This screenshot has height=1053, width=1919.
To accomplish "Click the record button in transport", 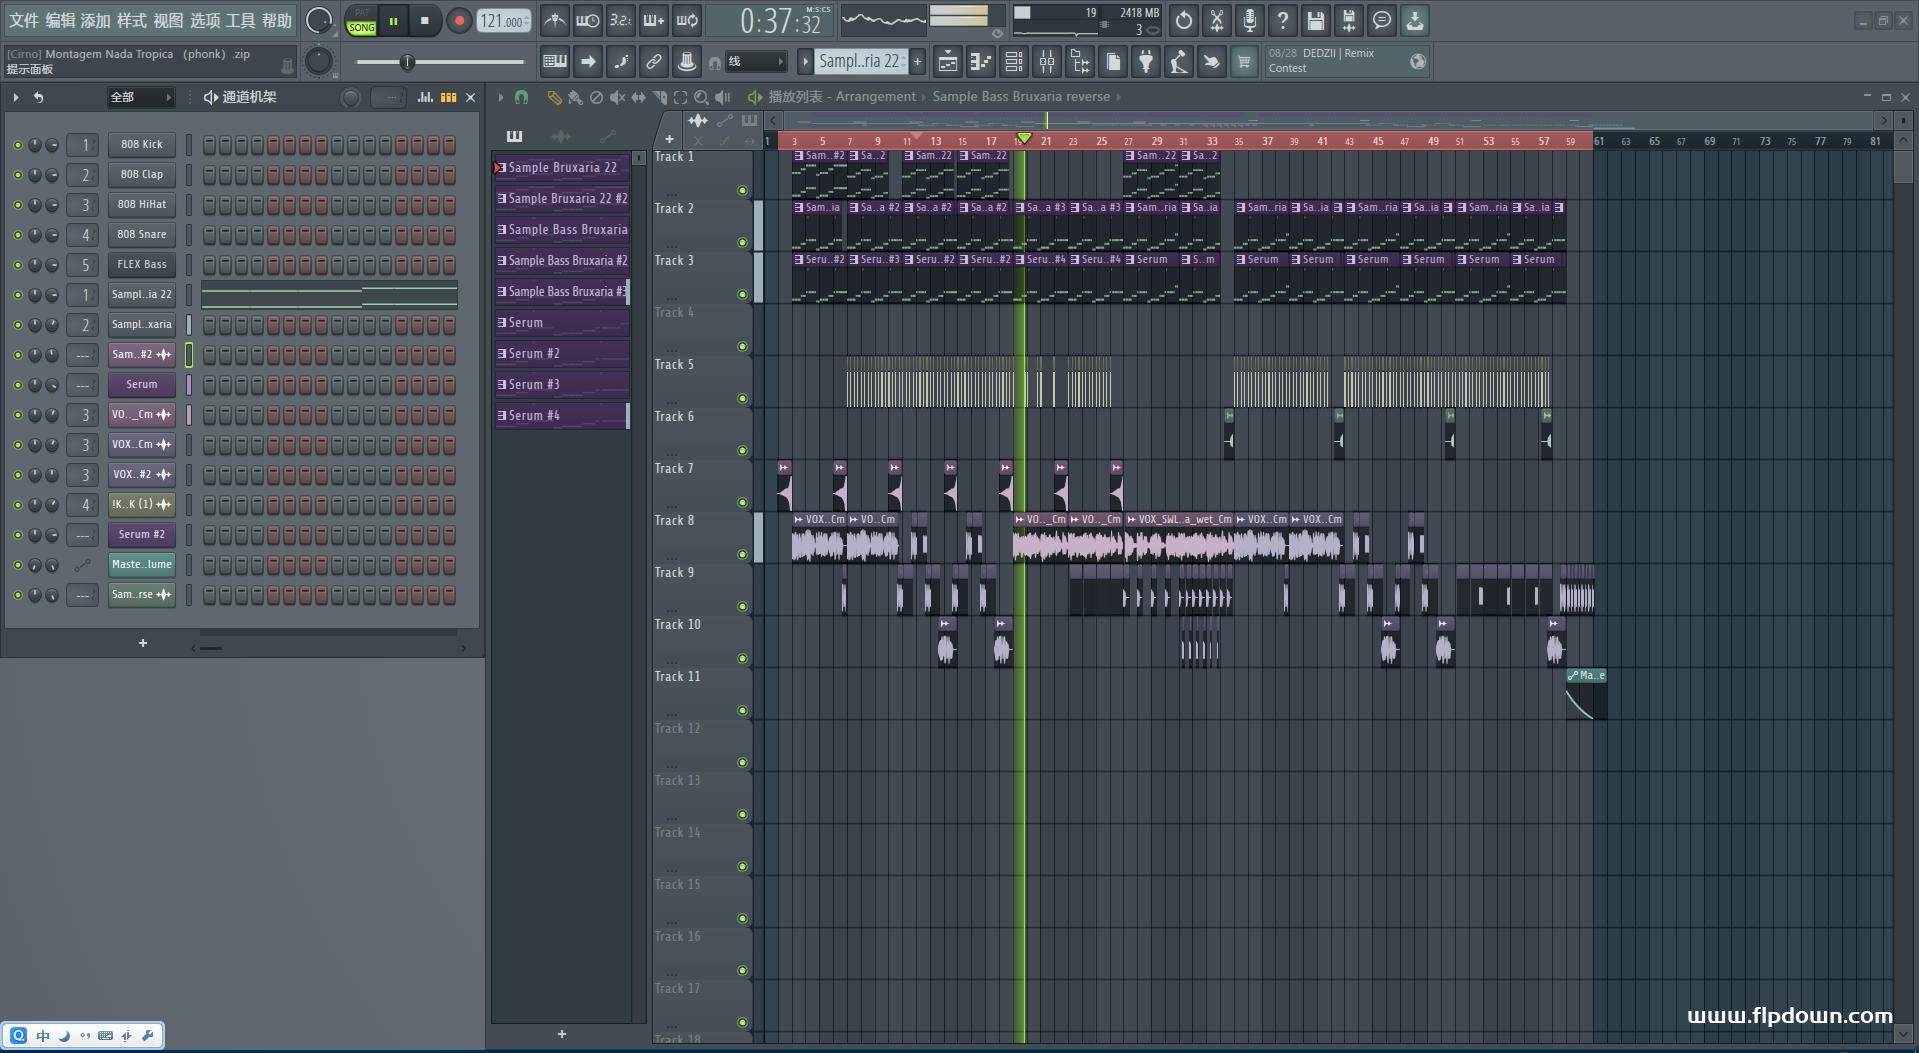I will point(459,21).
